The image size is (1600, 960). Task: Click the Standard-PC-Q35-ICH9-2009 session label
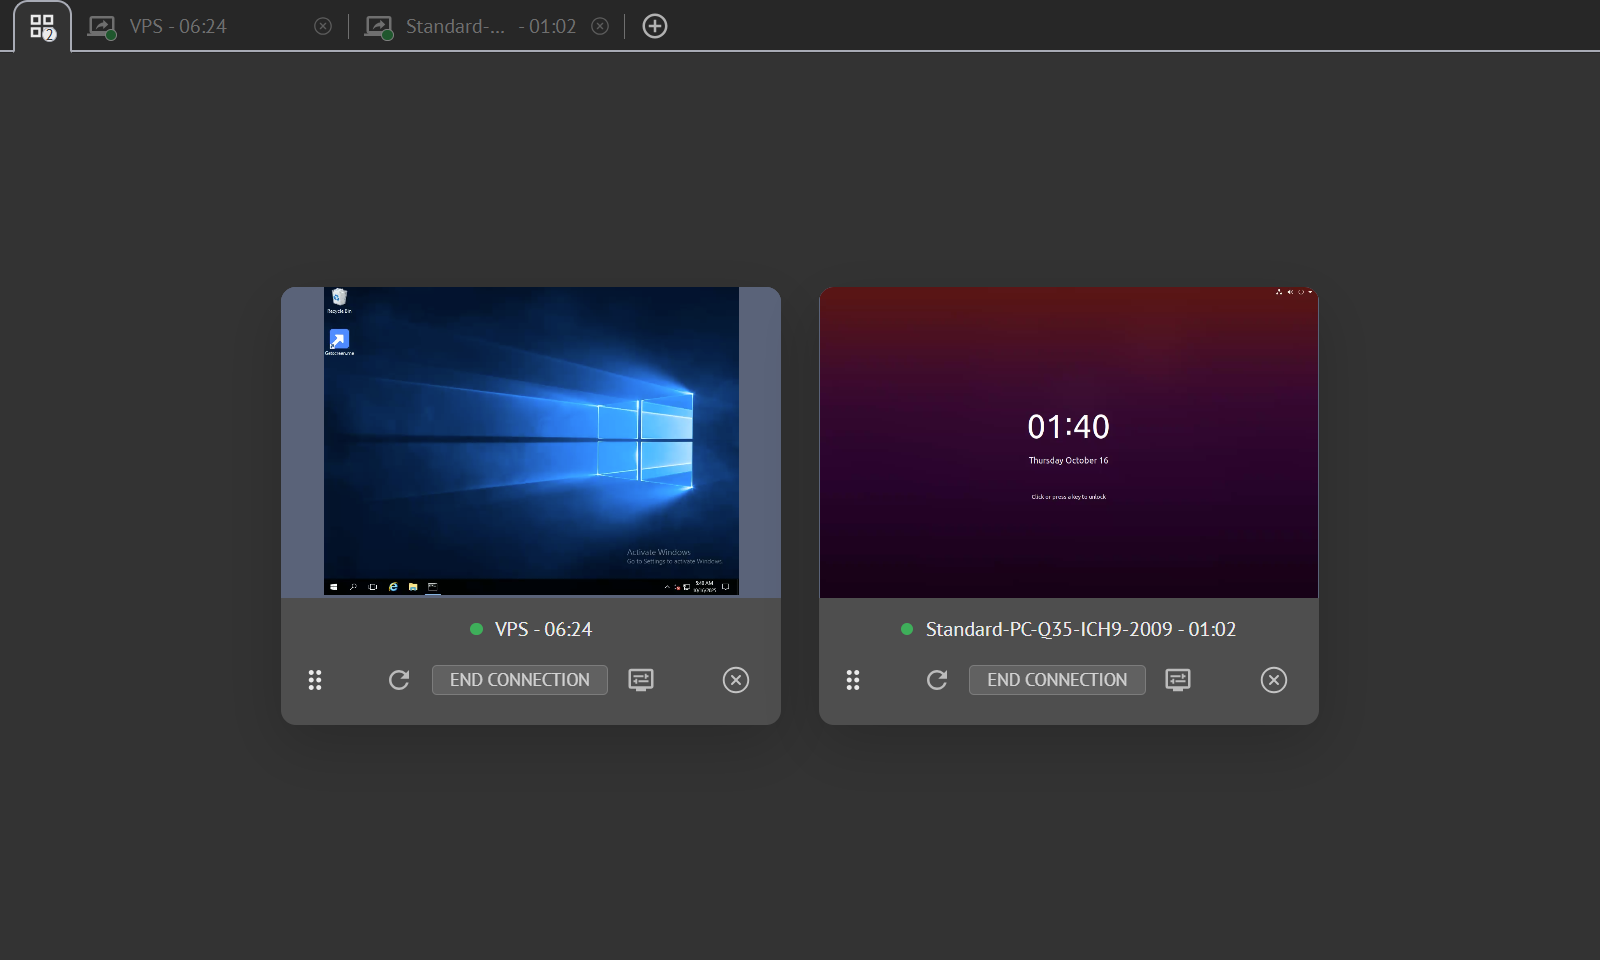click(x=1080, y=629)
